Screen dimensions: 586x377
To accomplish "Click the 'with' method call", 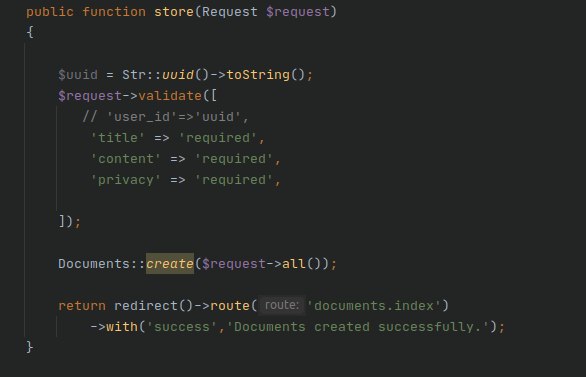I will pyautogui.click(x=122, y=327).
